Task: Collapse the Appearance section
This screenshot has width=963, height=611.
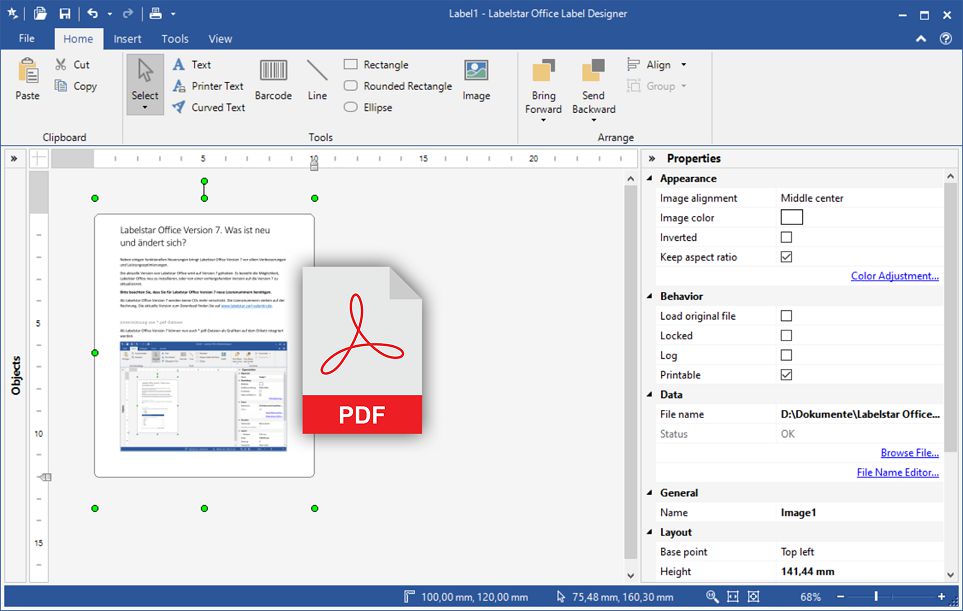Action: pos(650,178)
